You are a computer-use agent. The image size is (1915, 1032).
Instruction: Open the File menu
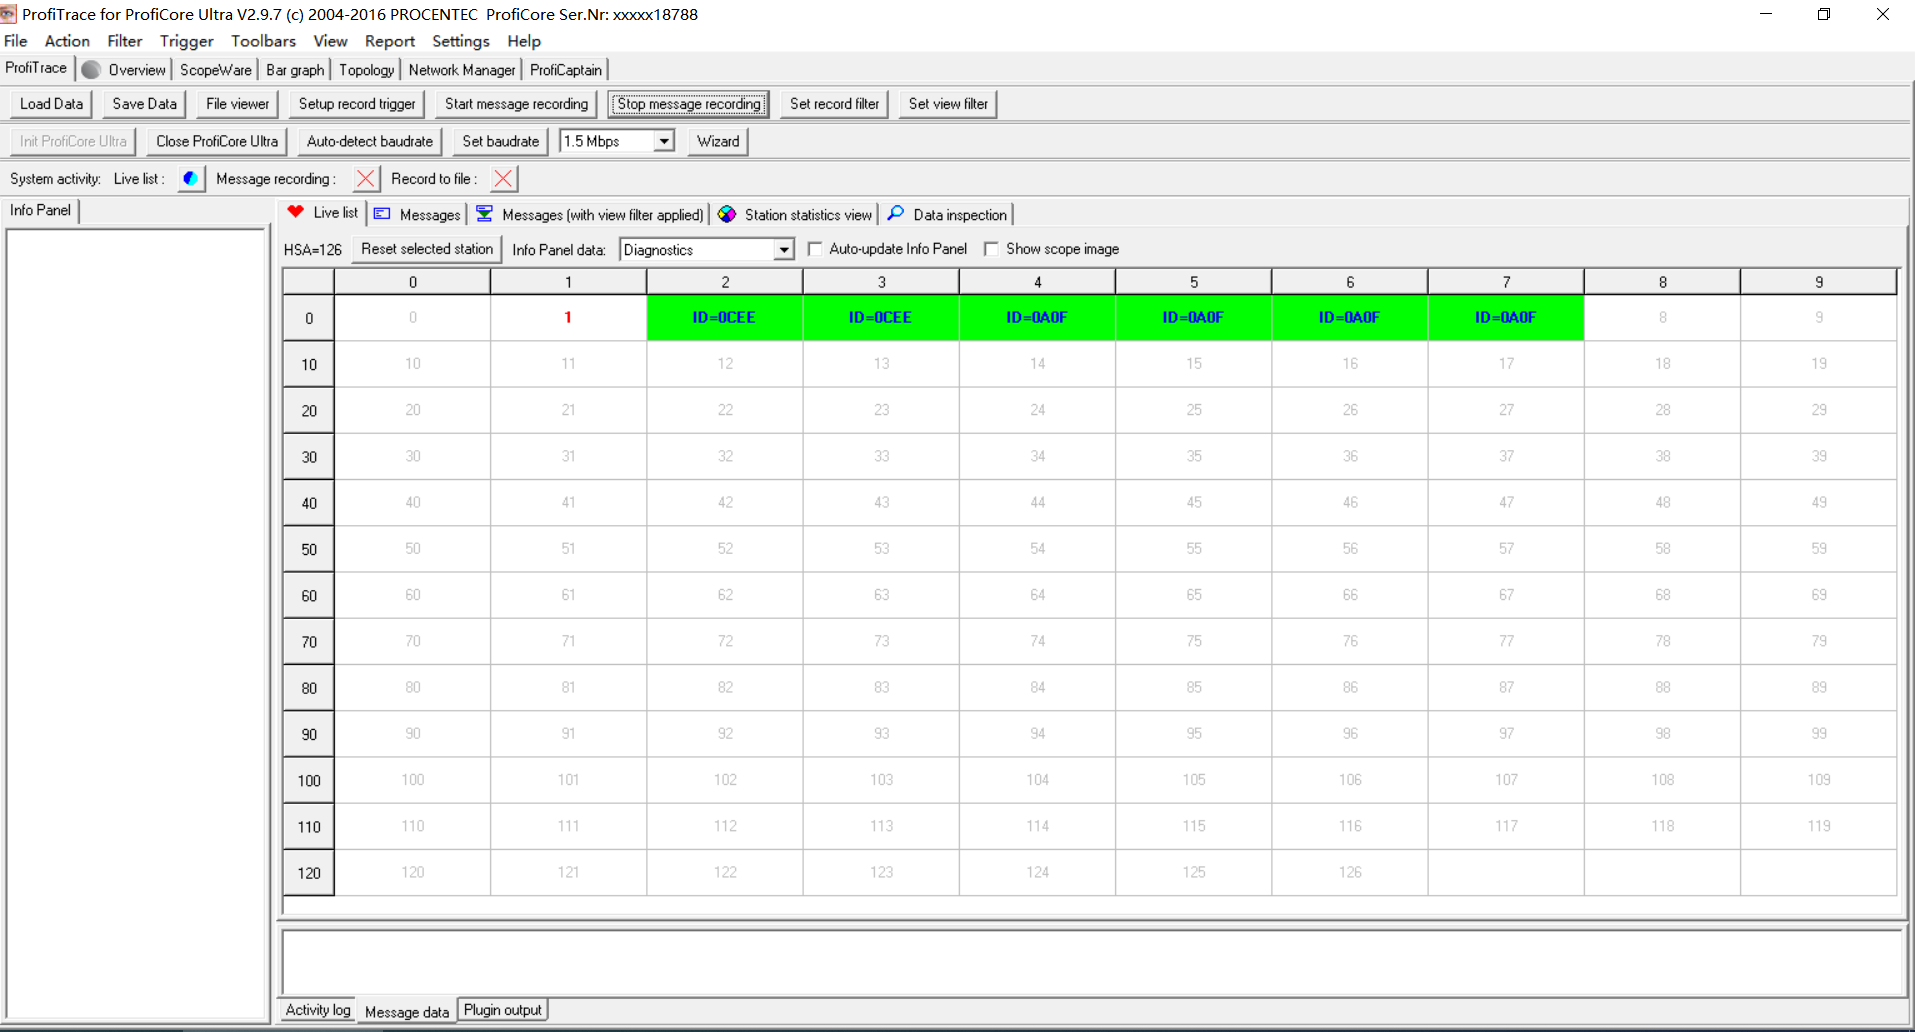coord(16,41)
